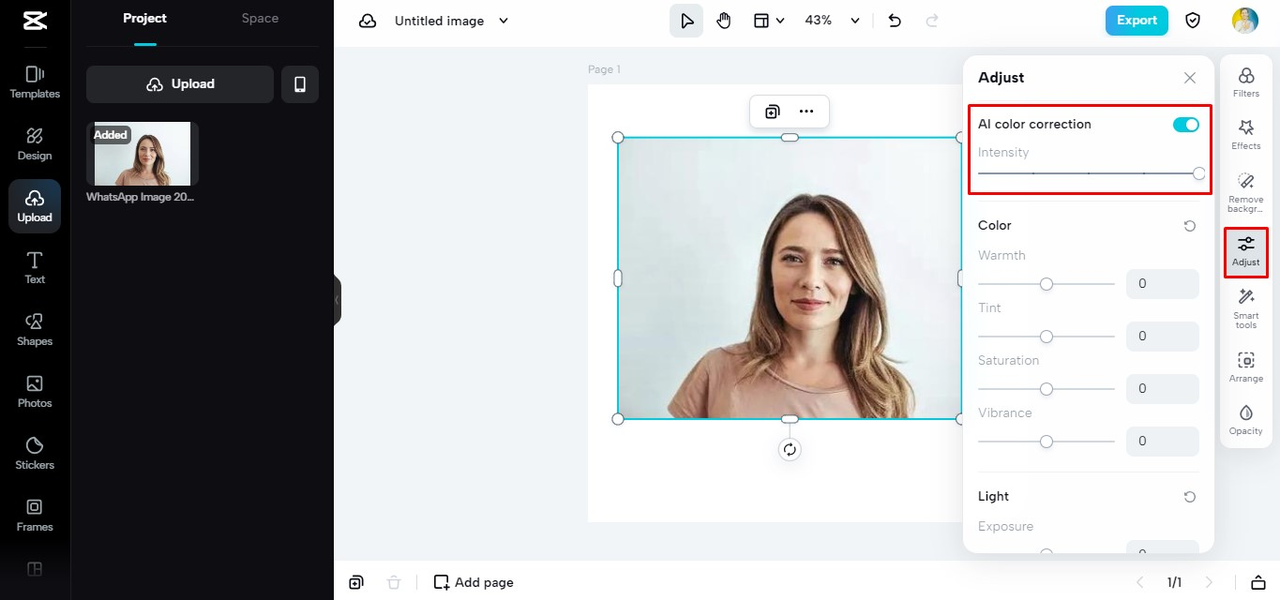Click the Warmth slider handle

(x=1046, y=284)
